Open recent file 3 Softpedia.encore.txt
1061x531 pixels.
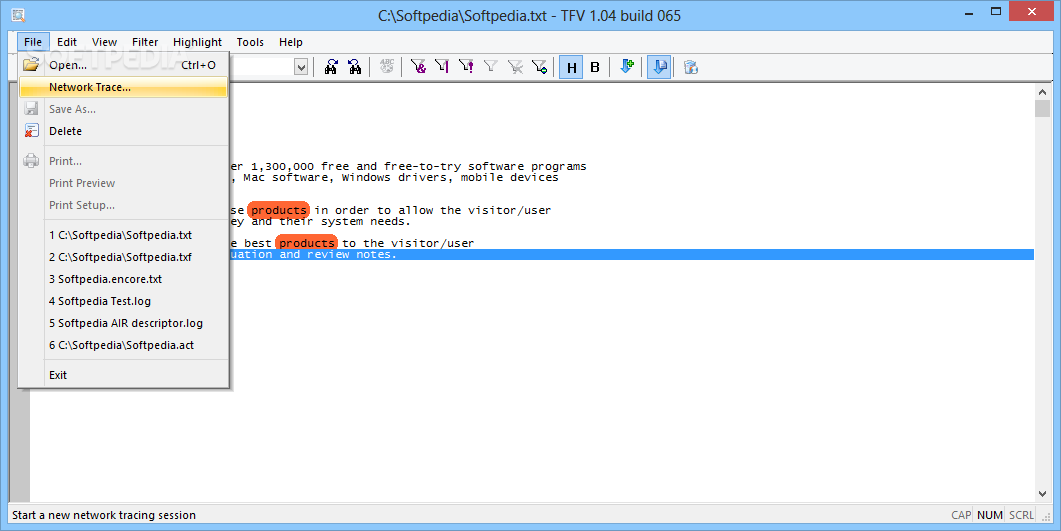pos(123,279)
